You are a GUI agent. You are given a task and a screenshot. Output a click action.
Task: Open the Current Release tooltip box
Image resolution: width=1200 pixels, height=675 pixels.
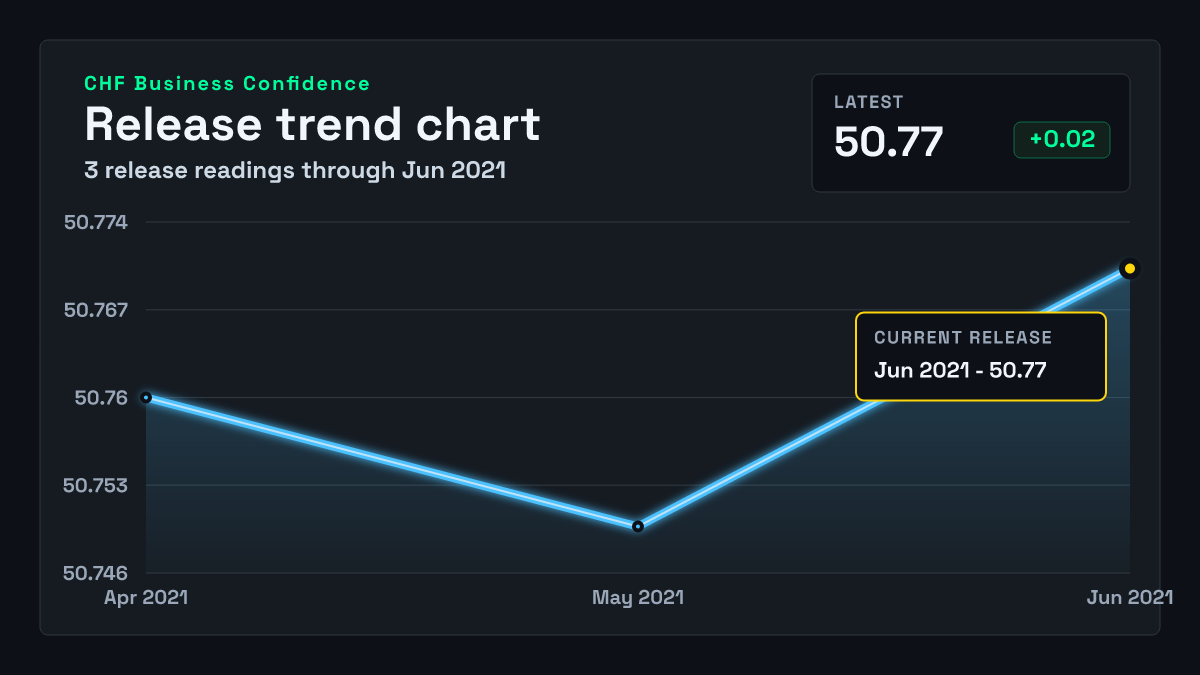click(981, 356)
